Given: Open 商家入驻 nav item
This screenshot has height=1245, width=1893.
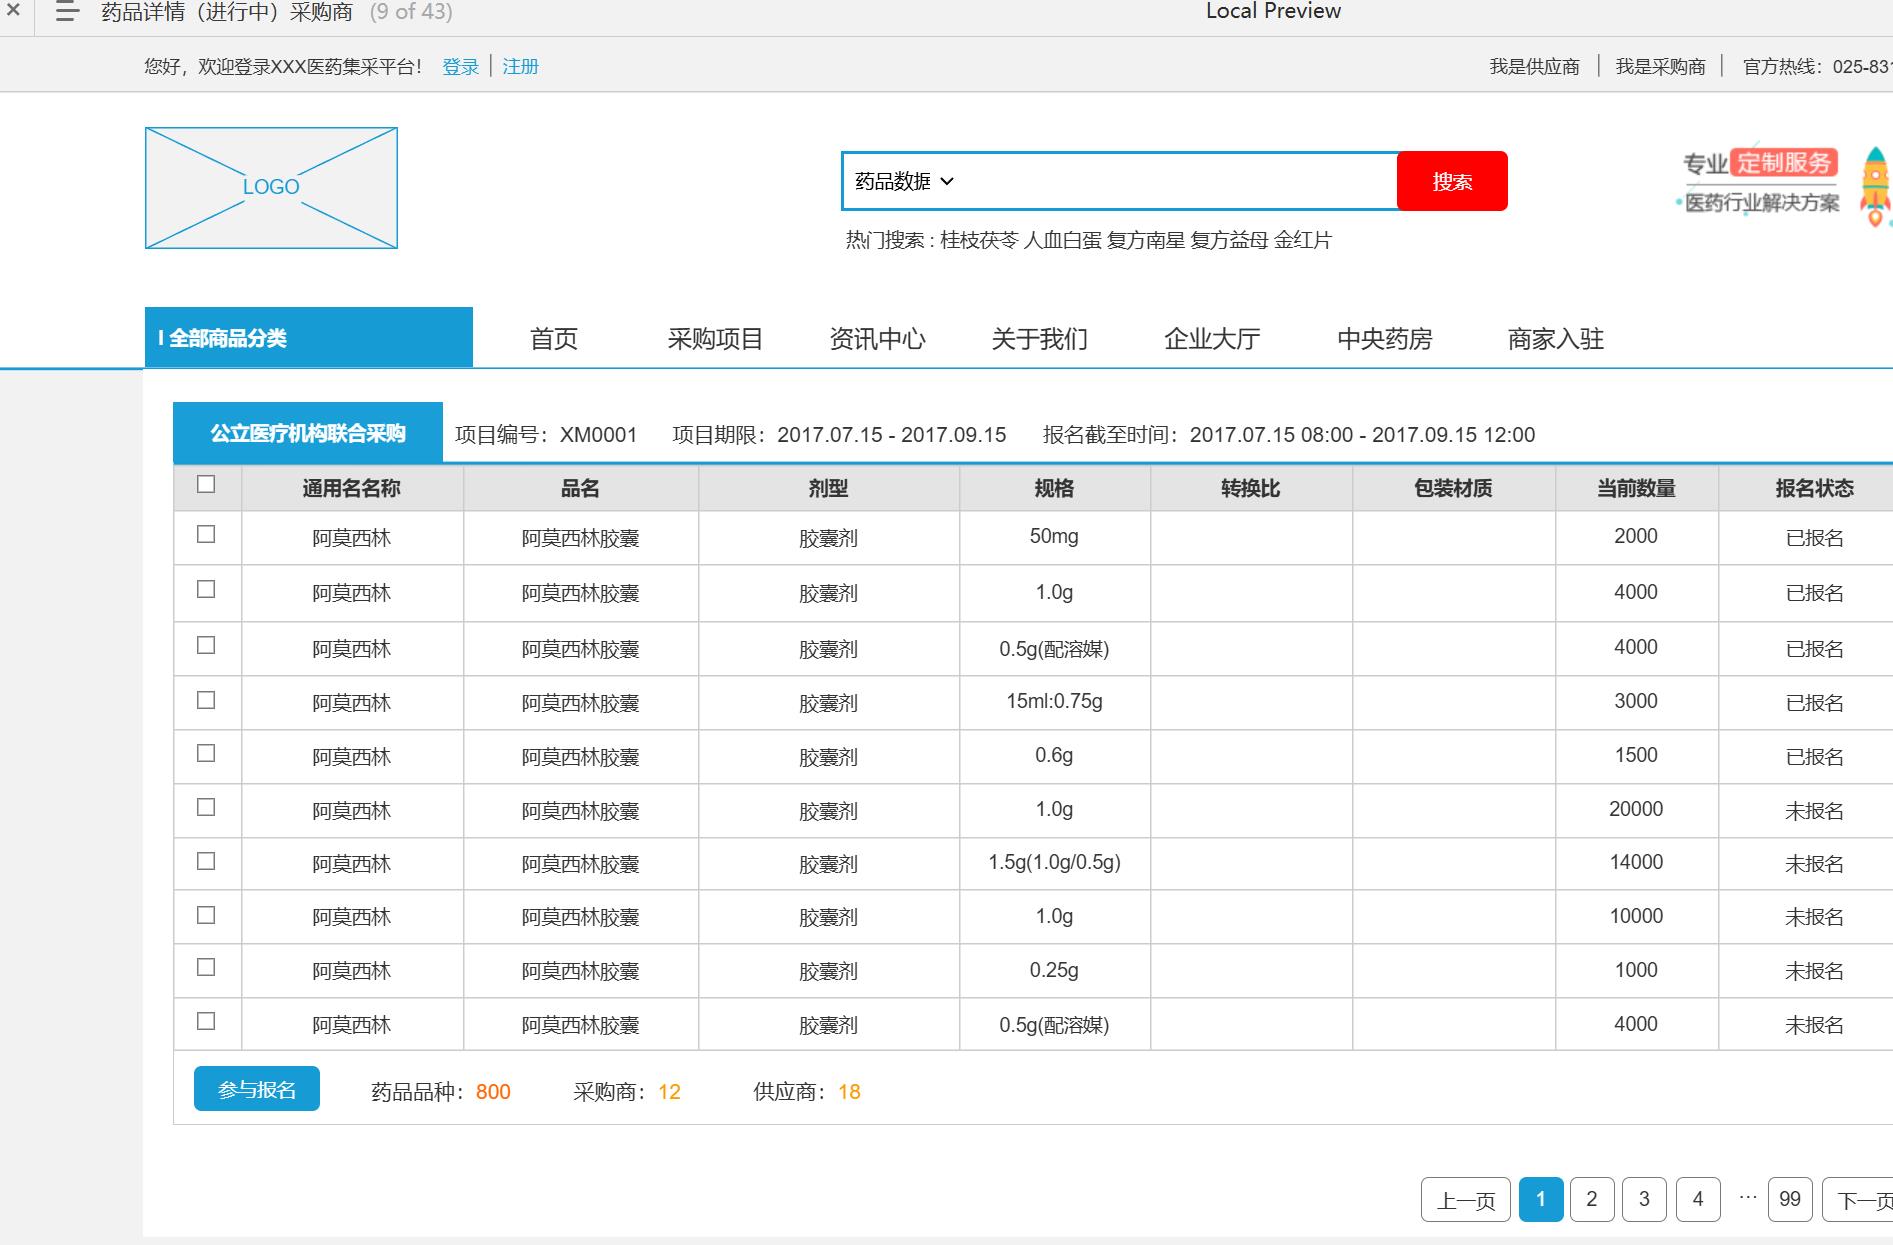Looking at the screenshot, I should click(1556, 339).
